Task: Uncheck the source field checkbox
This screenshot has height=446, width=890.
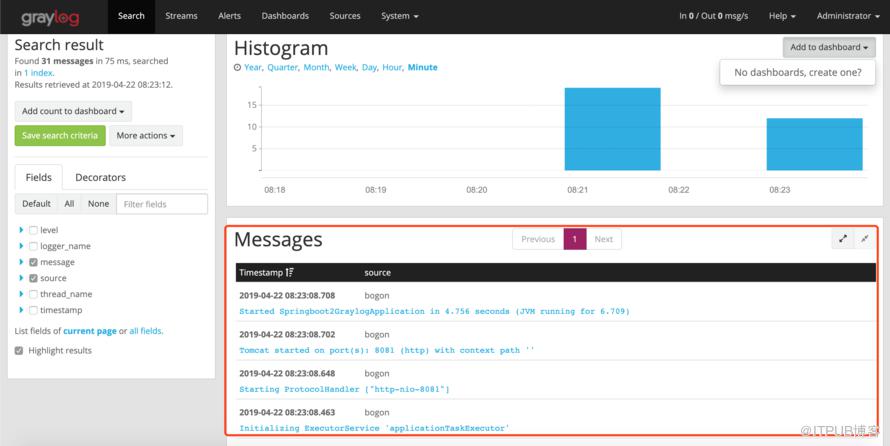Action: click(x=33, y=278)
